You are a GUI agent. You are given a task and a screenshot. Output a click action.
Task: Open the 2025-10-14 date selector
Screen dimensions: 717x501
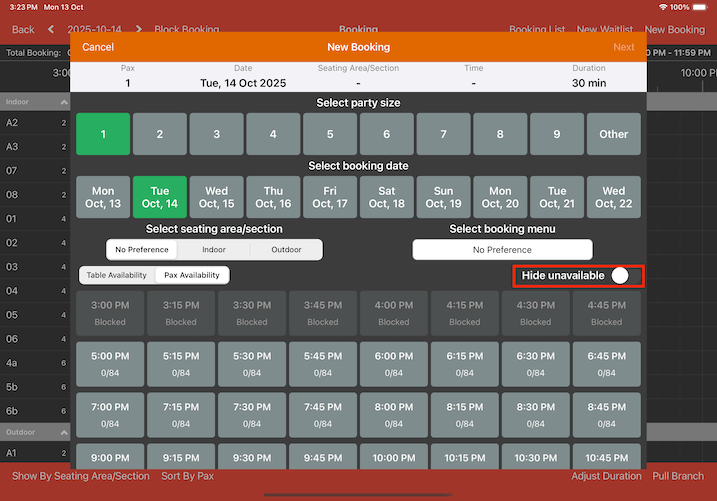(95, 30)
